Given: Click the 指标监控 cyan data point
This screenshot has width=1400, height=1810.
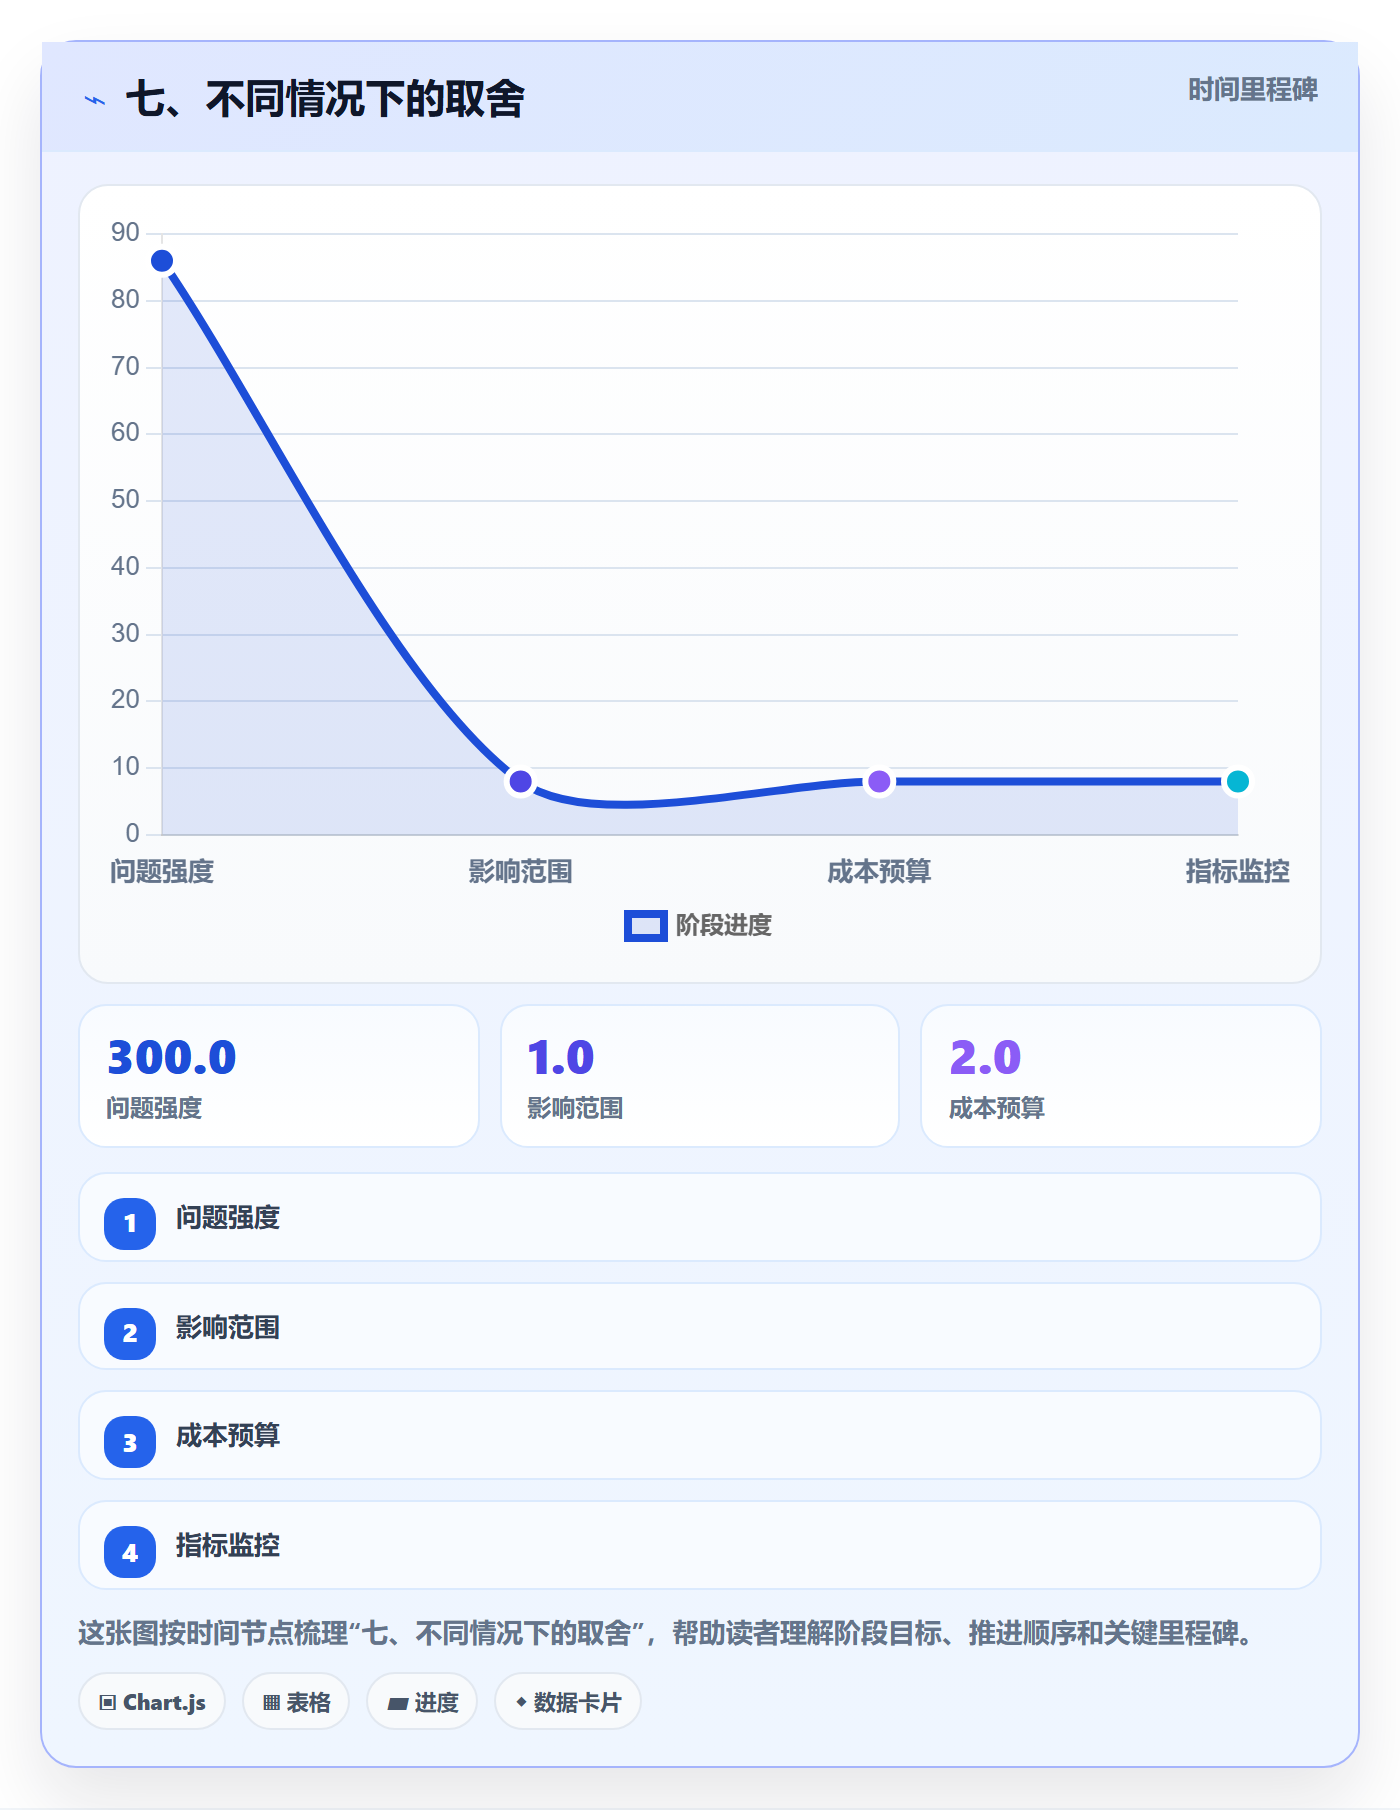Looking at the screenshot, I should (1237, 781).
